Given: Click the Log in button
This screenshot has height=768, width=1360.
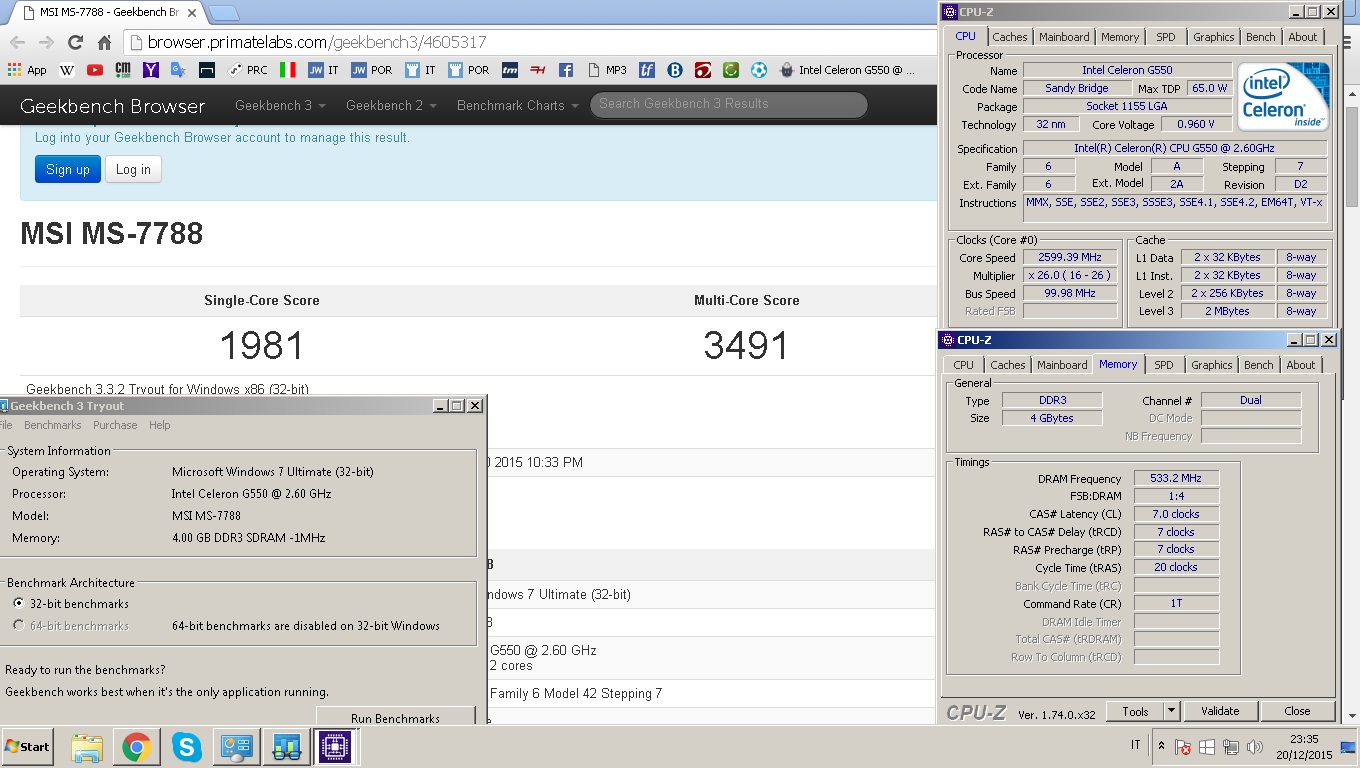Looking at the screenshot, I should click(x=133, y=169).
